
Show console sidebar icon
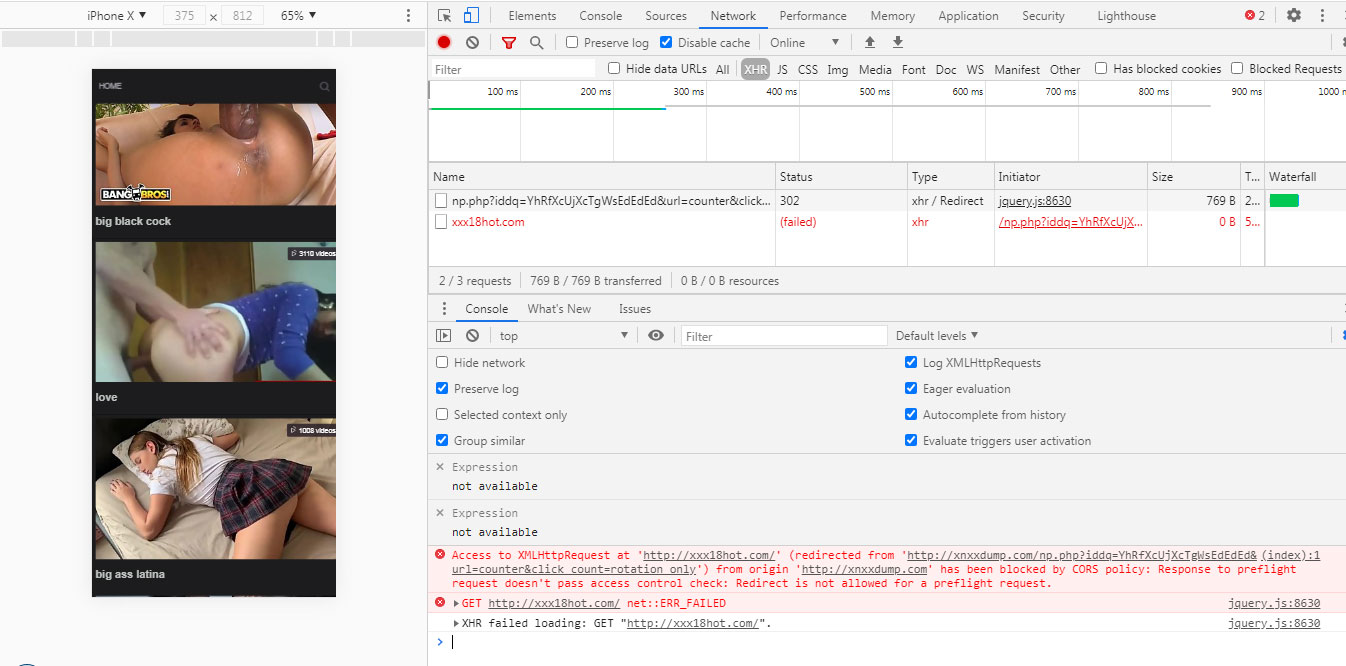point(444,335)
